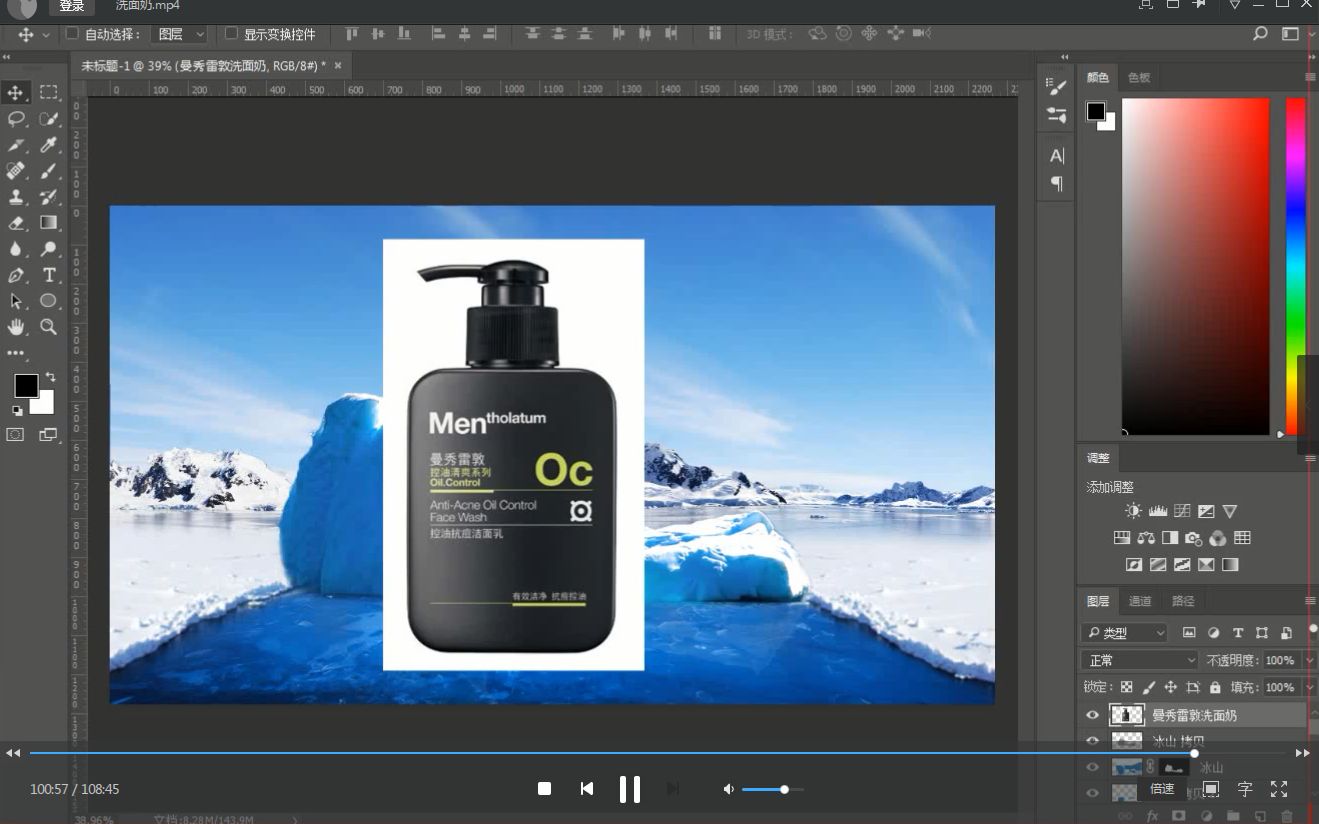Screen dimensions: 1319x824
Task: Open the 不透明度 opacity dropdown arrow
Action: (1308, 660)
